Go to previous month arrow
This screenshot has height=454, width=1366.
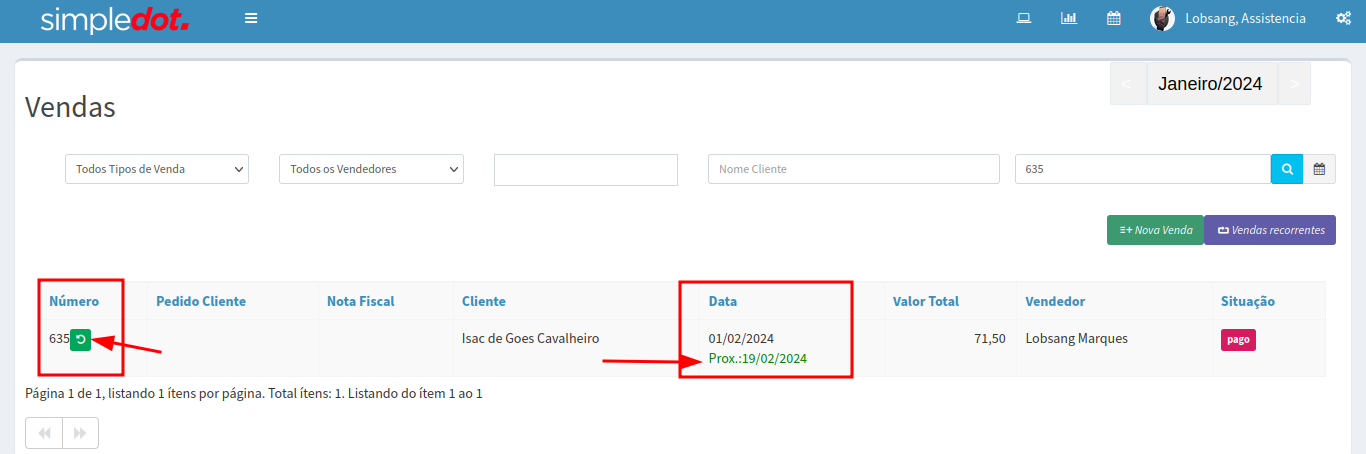coord(1127,84)
